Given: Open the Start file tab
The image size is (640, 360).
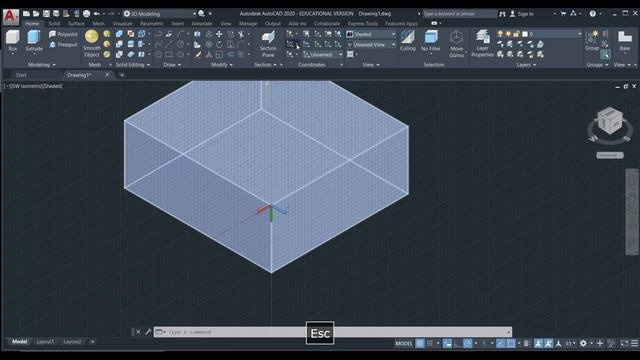Looking at the screenshot, I should [x=21, y=75].
